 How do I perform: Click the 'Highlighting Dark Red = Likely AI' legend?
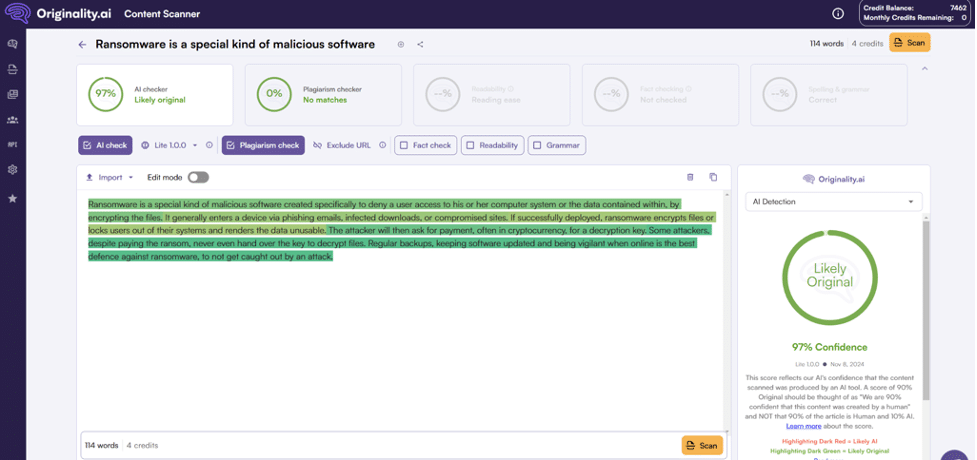(x=829, y=441)
